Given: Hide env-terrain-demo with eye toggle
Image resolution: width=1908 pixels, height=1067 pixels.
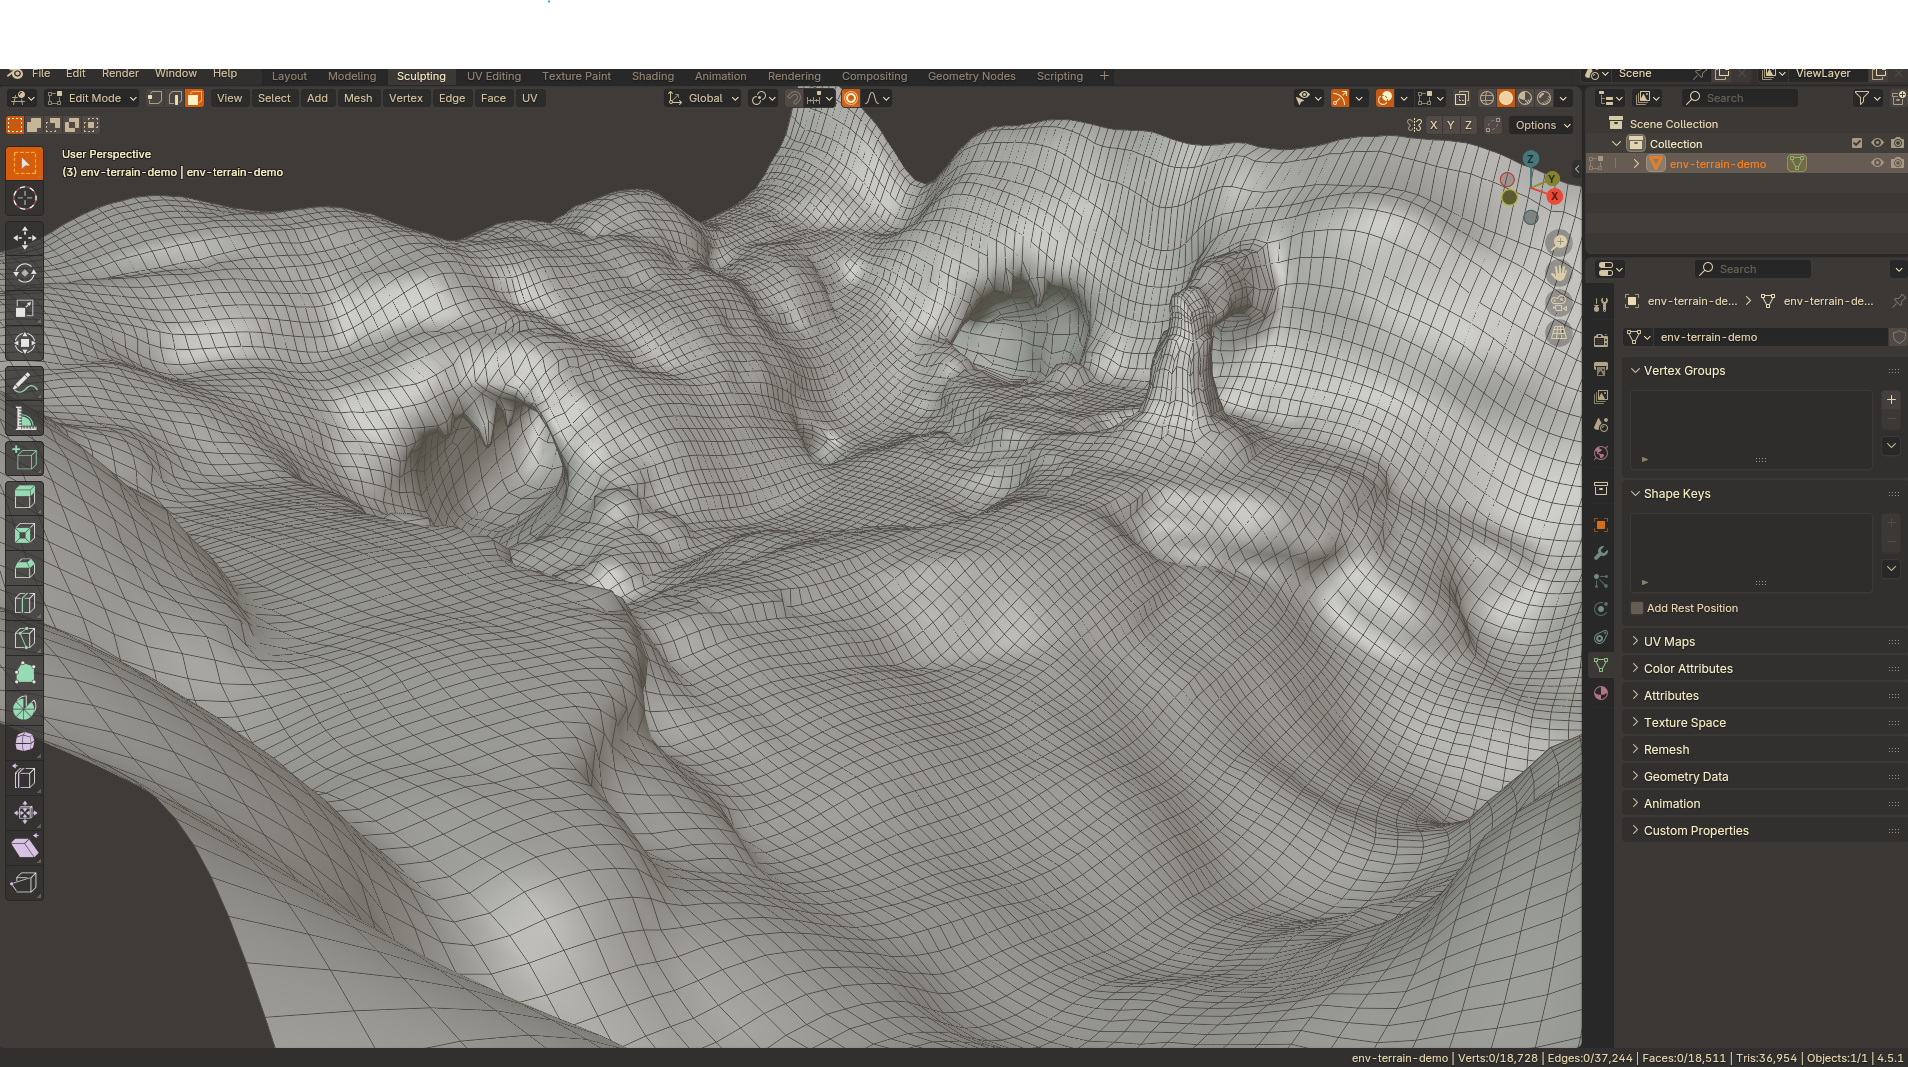Looking at the screenshot, I should 1875,163.
